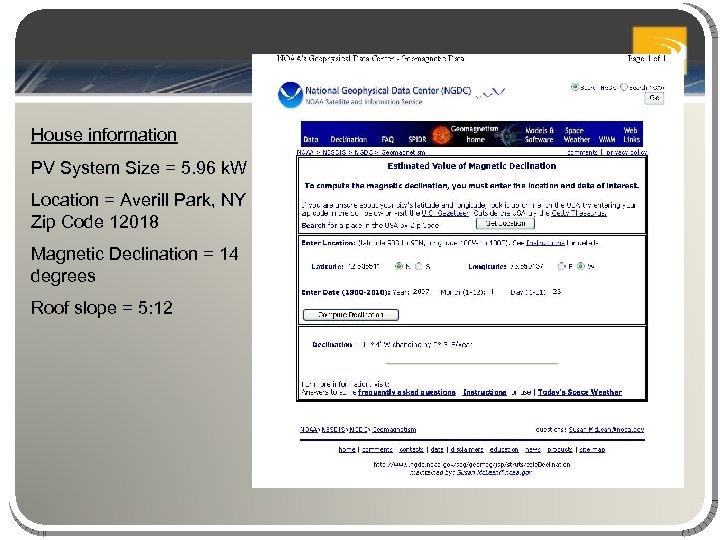Click NOAA in the top breadcrumb trail
This screenshot has height=540, width=720.
[305, 152]
